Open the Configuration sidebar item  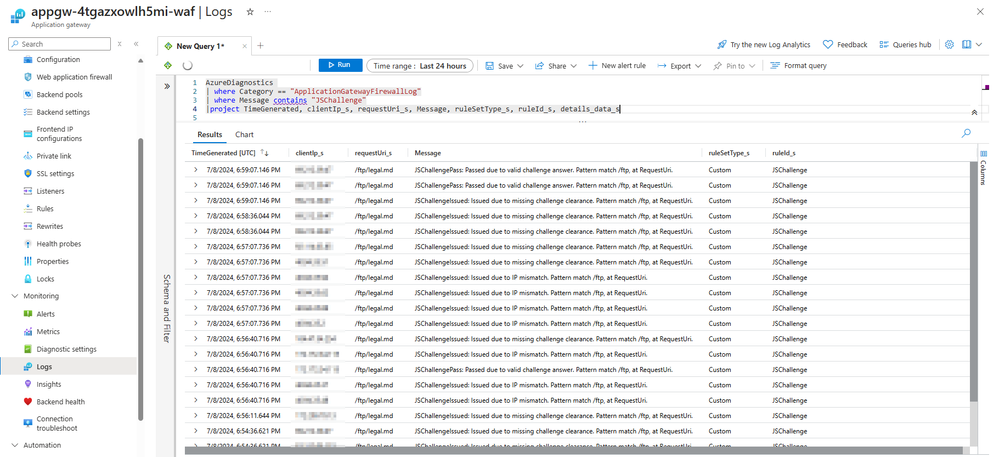click(58, 59)
